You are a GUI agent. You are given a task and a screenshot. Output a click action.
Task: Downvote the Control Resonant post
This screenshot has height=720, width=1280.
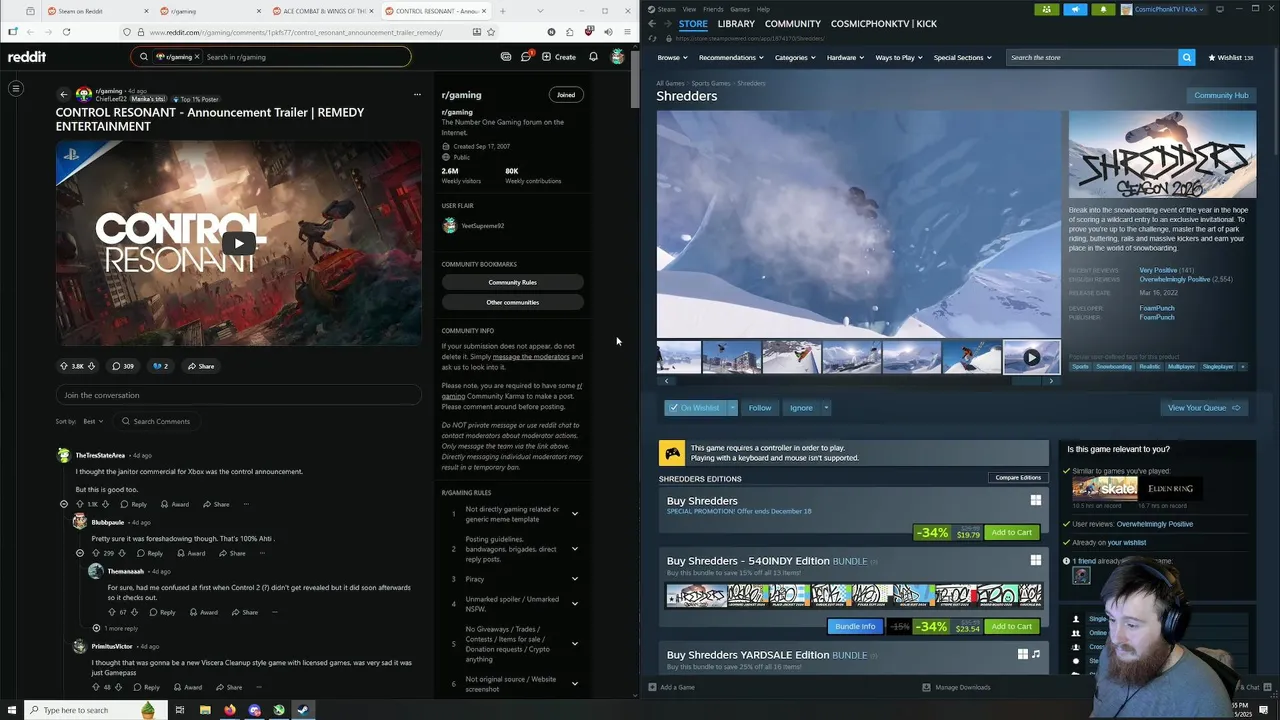pos(91,366)
